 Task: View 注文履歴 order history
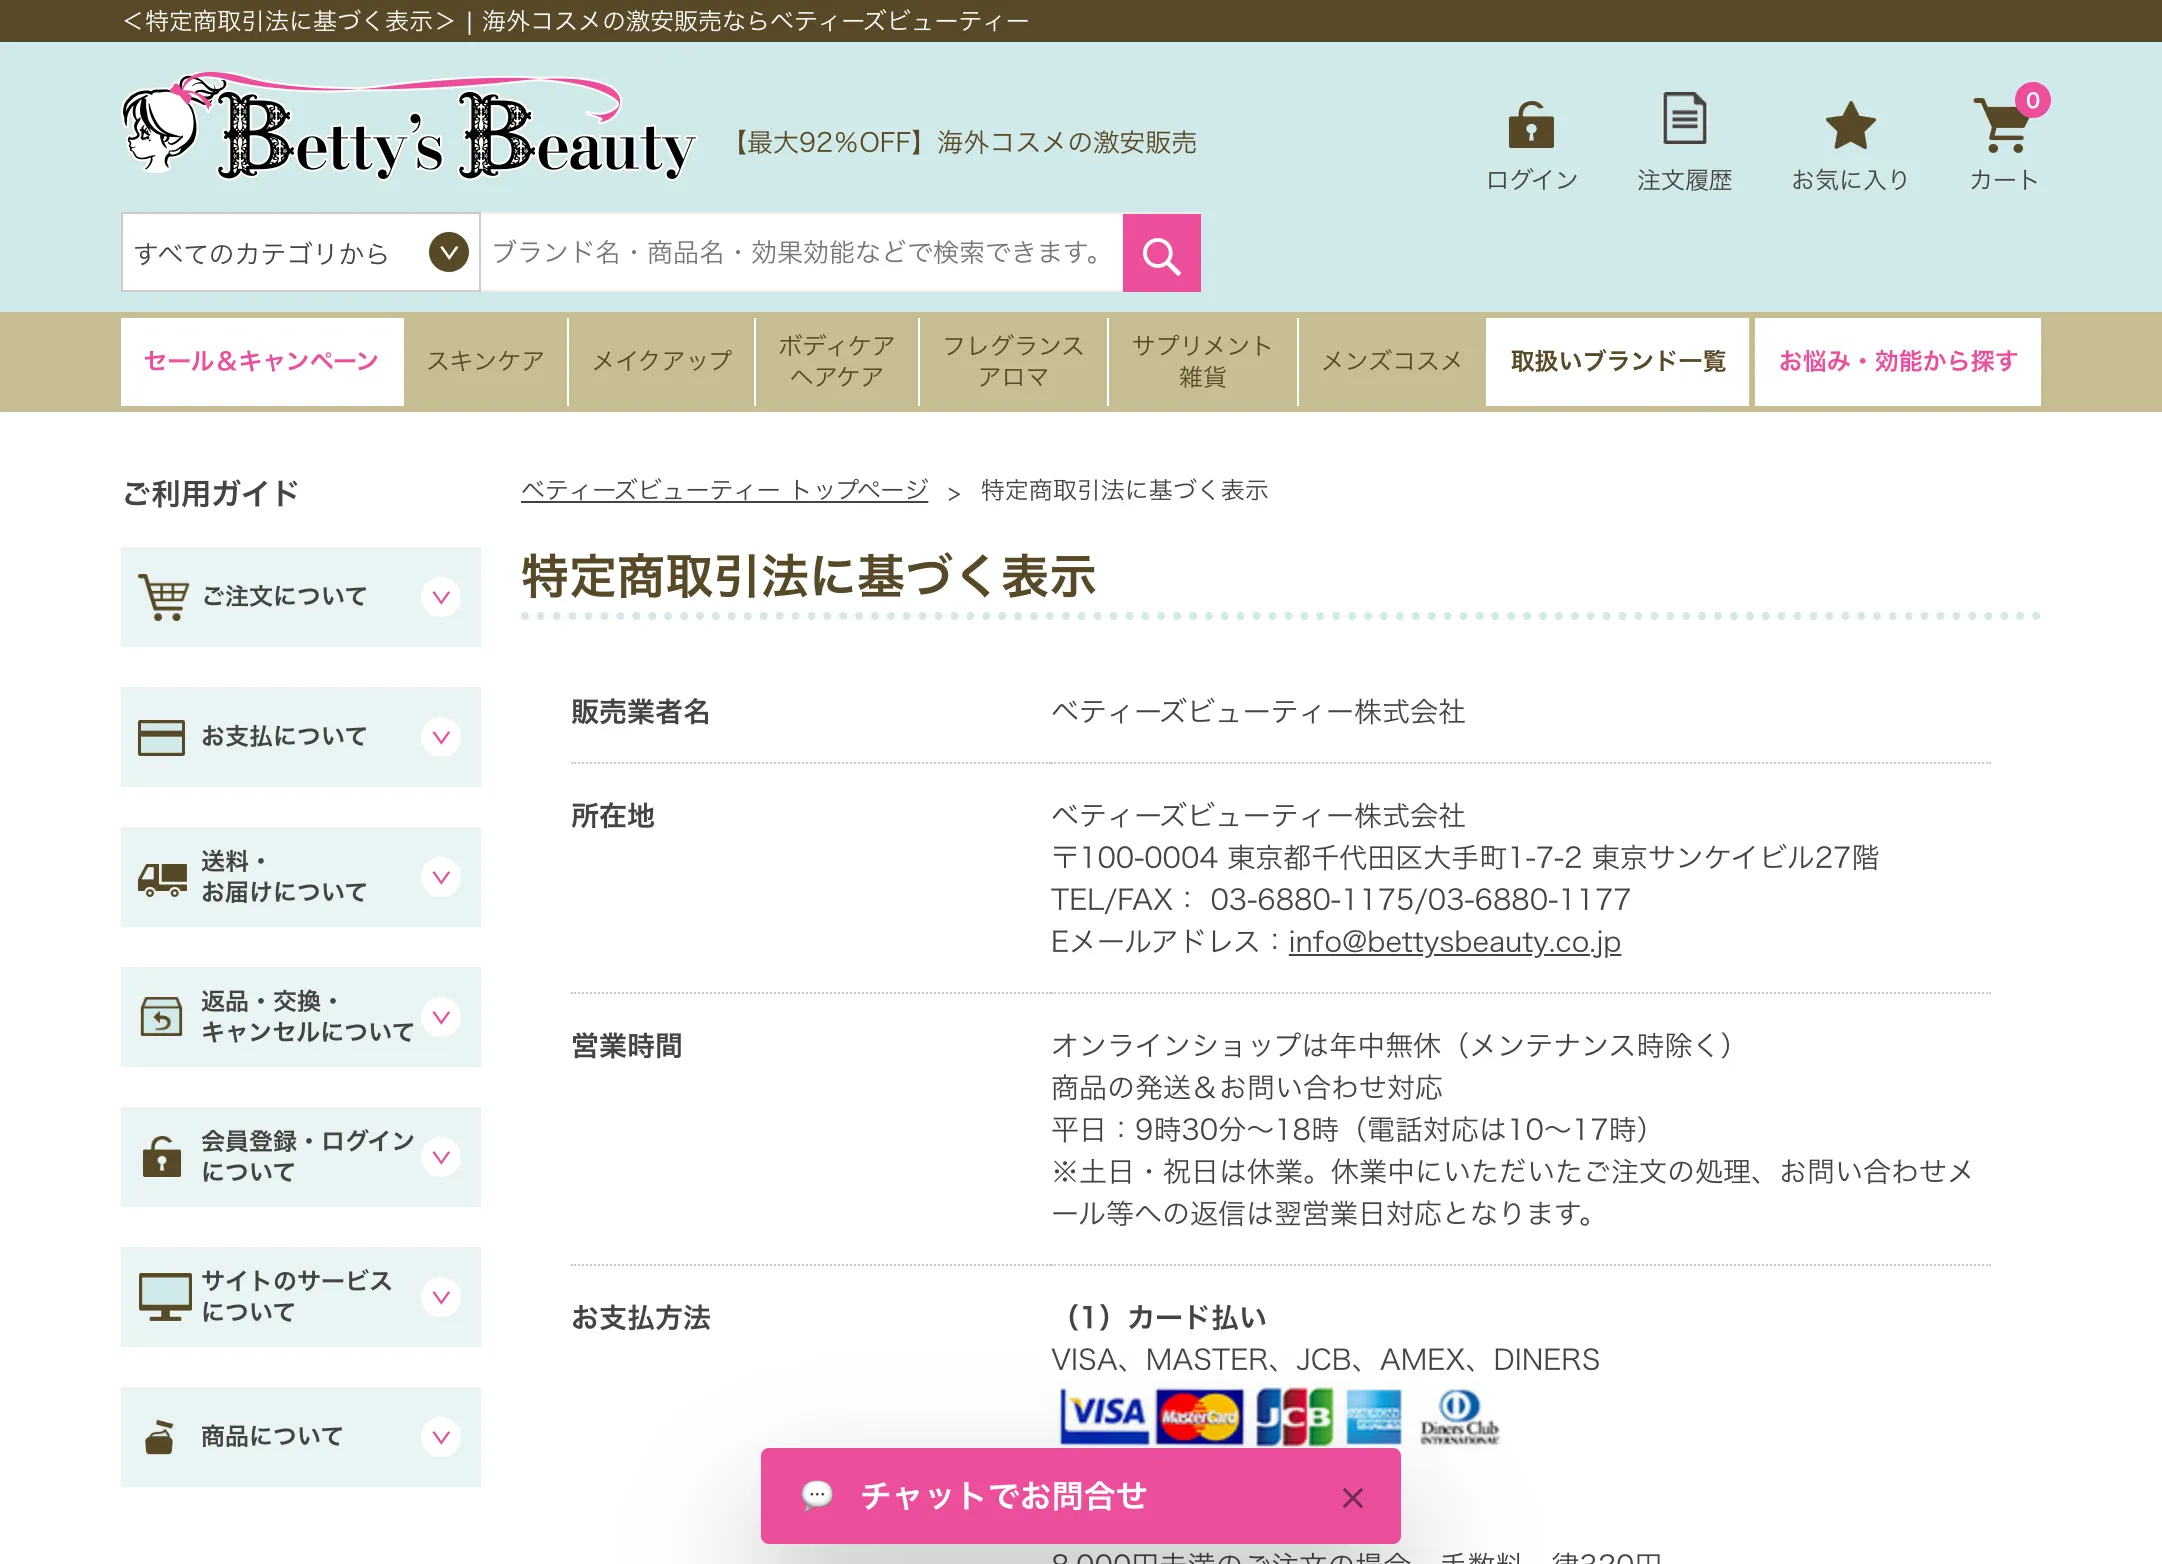point(1685,140)
